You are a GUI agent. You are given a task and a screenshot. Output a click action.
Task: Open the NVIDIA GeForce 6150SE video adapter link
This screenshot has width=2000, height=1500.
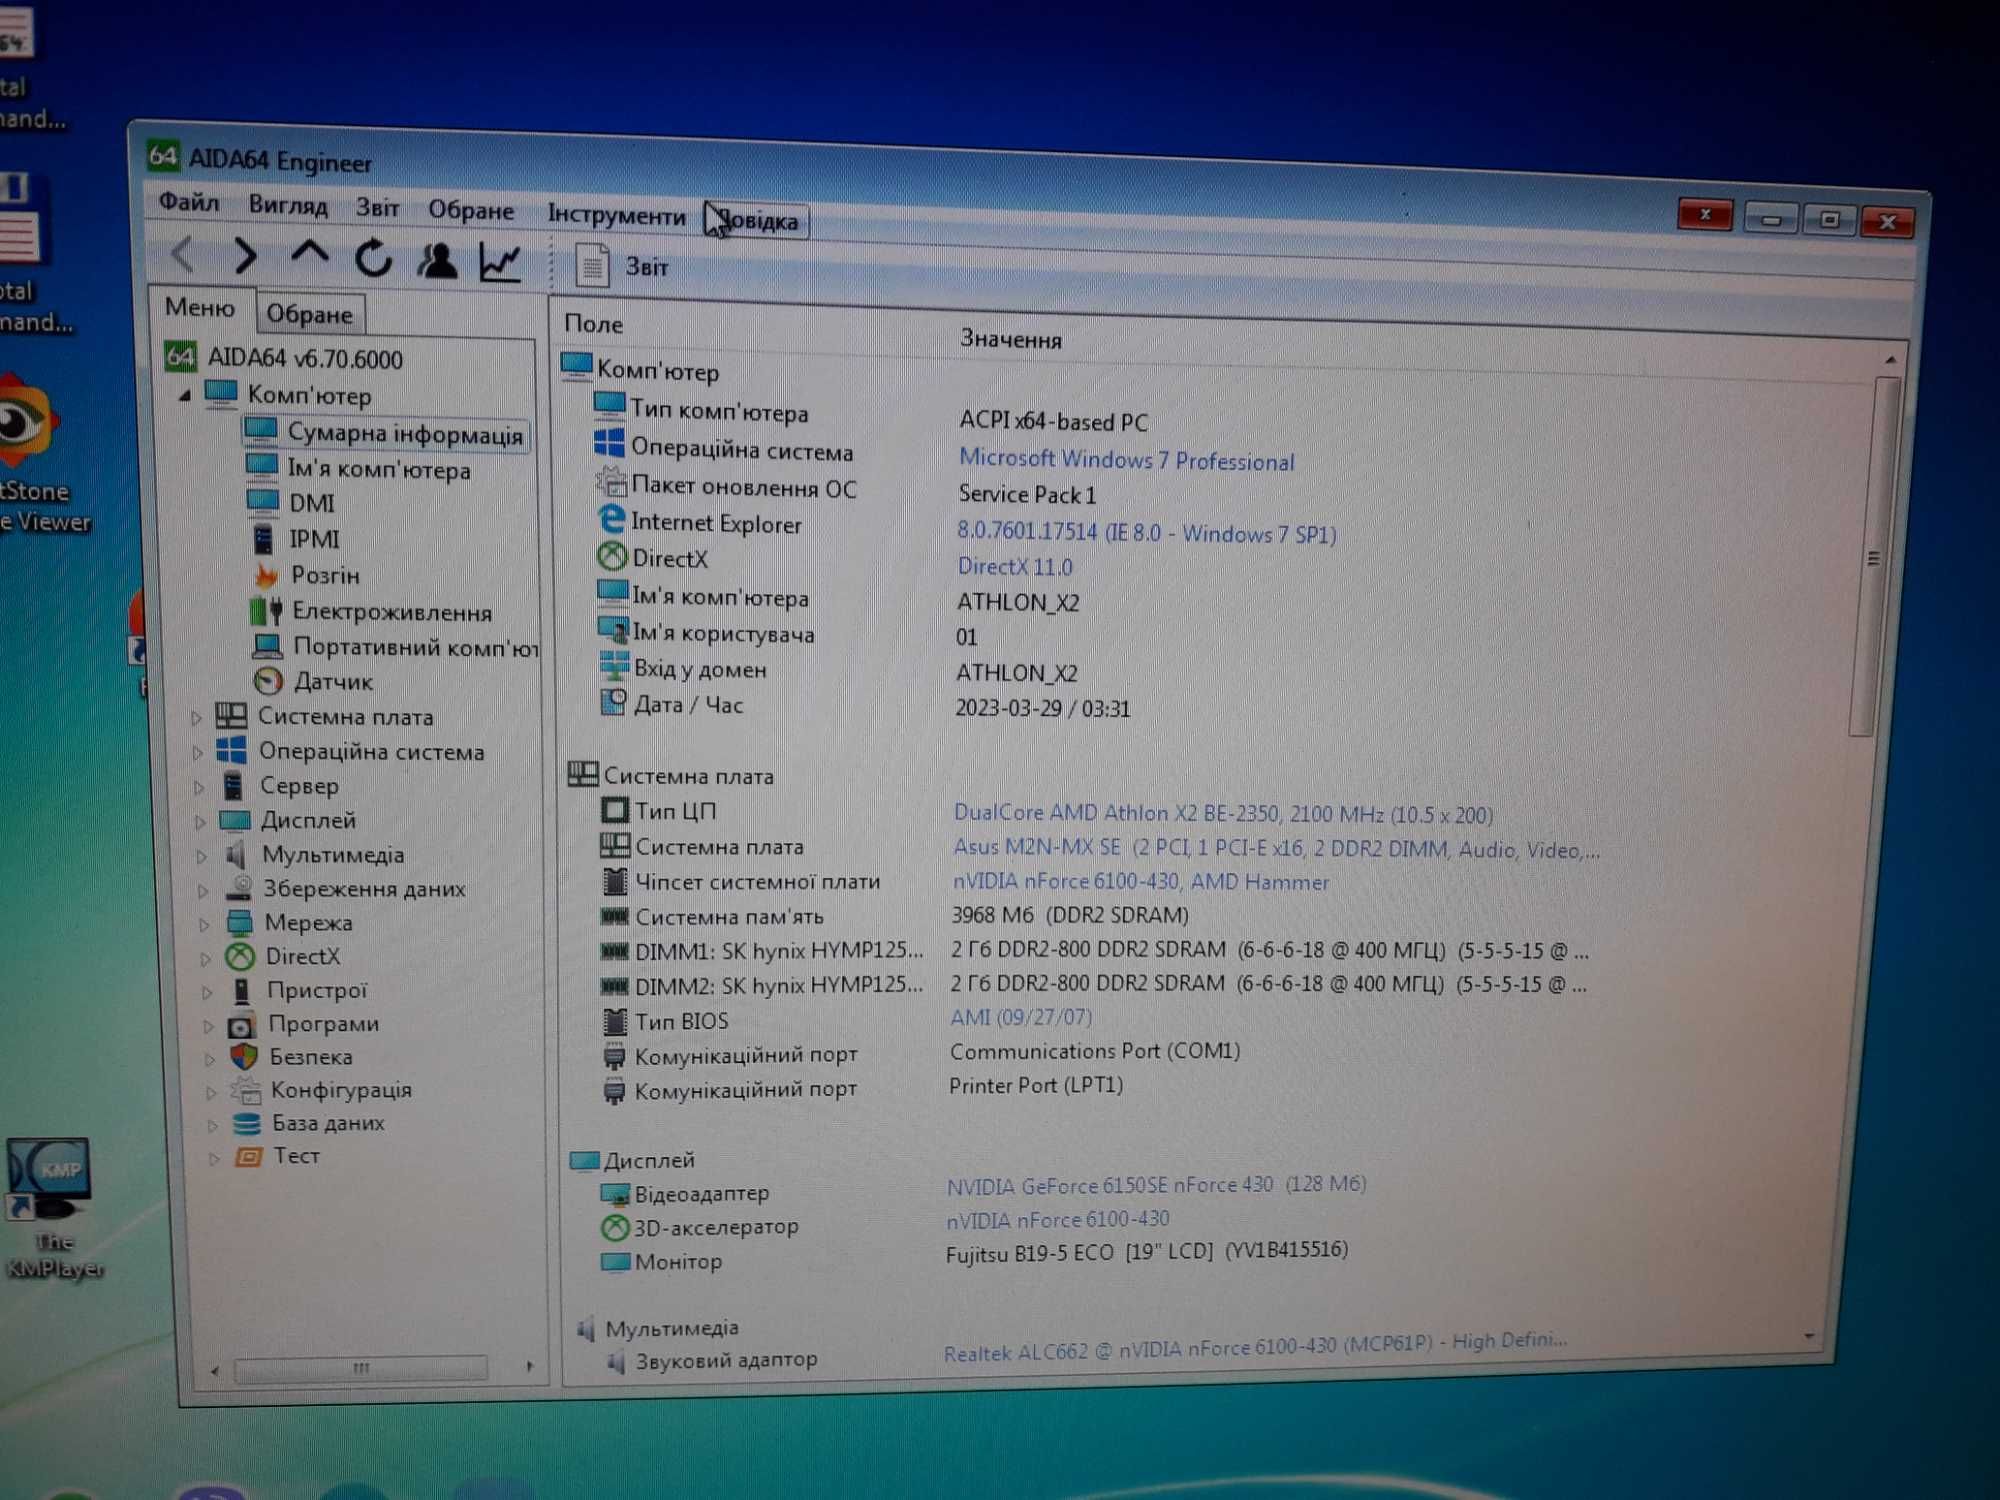click(1156, 1185)
